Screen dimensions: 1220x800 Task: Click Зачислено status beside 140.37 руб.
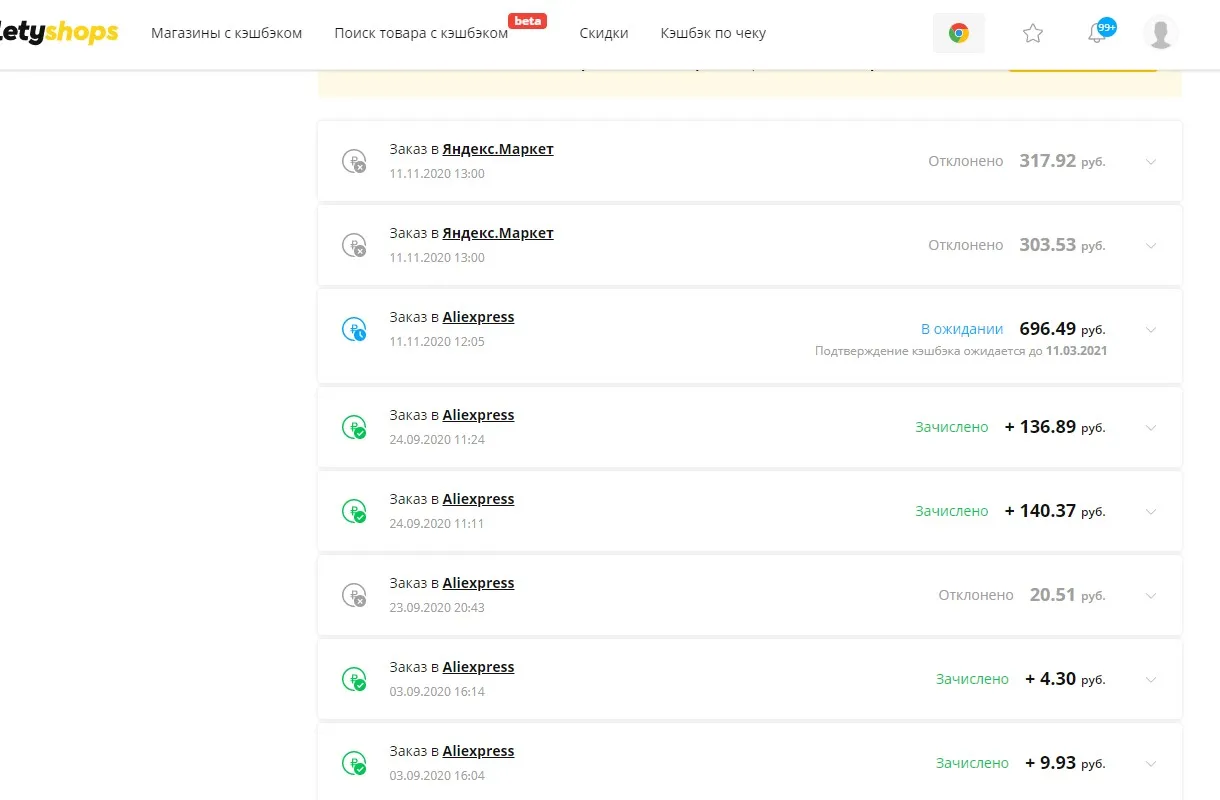pos(952,511)
